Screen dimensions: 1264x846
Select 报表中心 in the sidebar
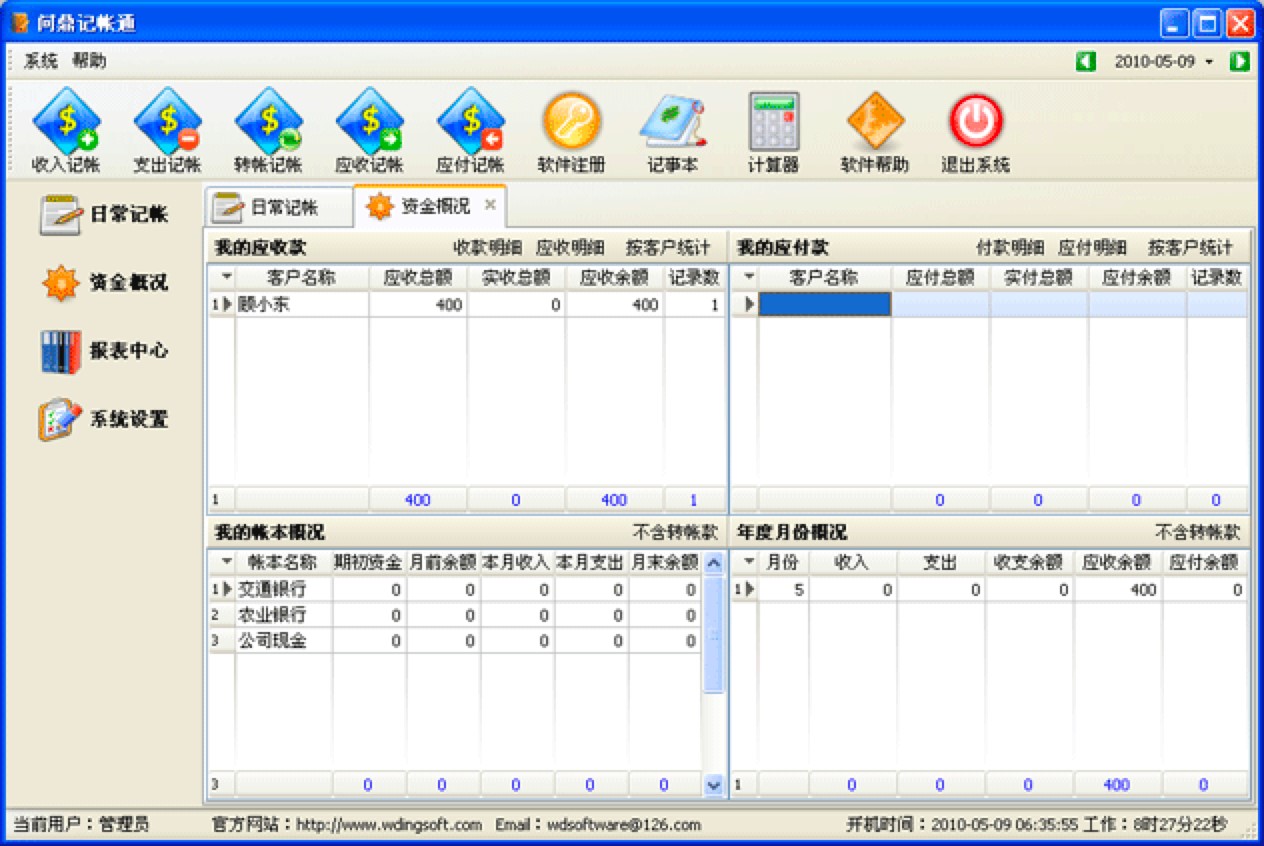(105, 351)
